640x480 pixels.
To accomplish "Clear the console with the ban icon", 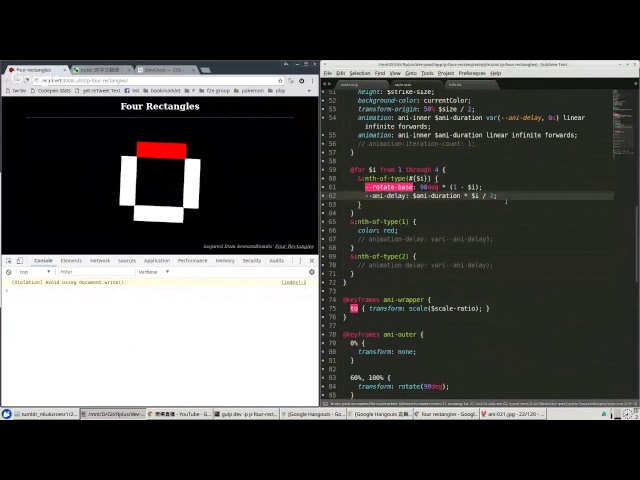I will (x=9, y=272).
